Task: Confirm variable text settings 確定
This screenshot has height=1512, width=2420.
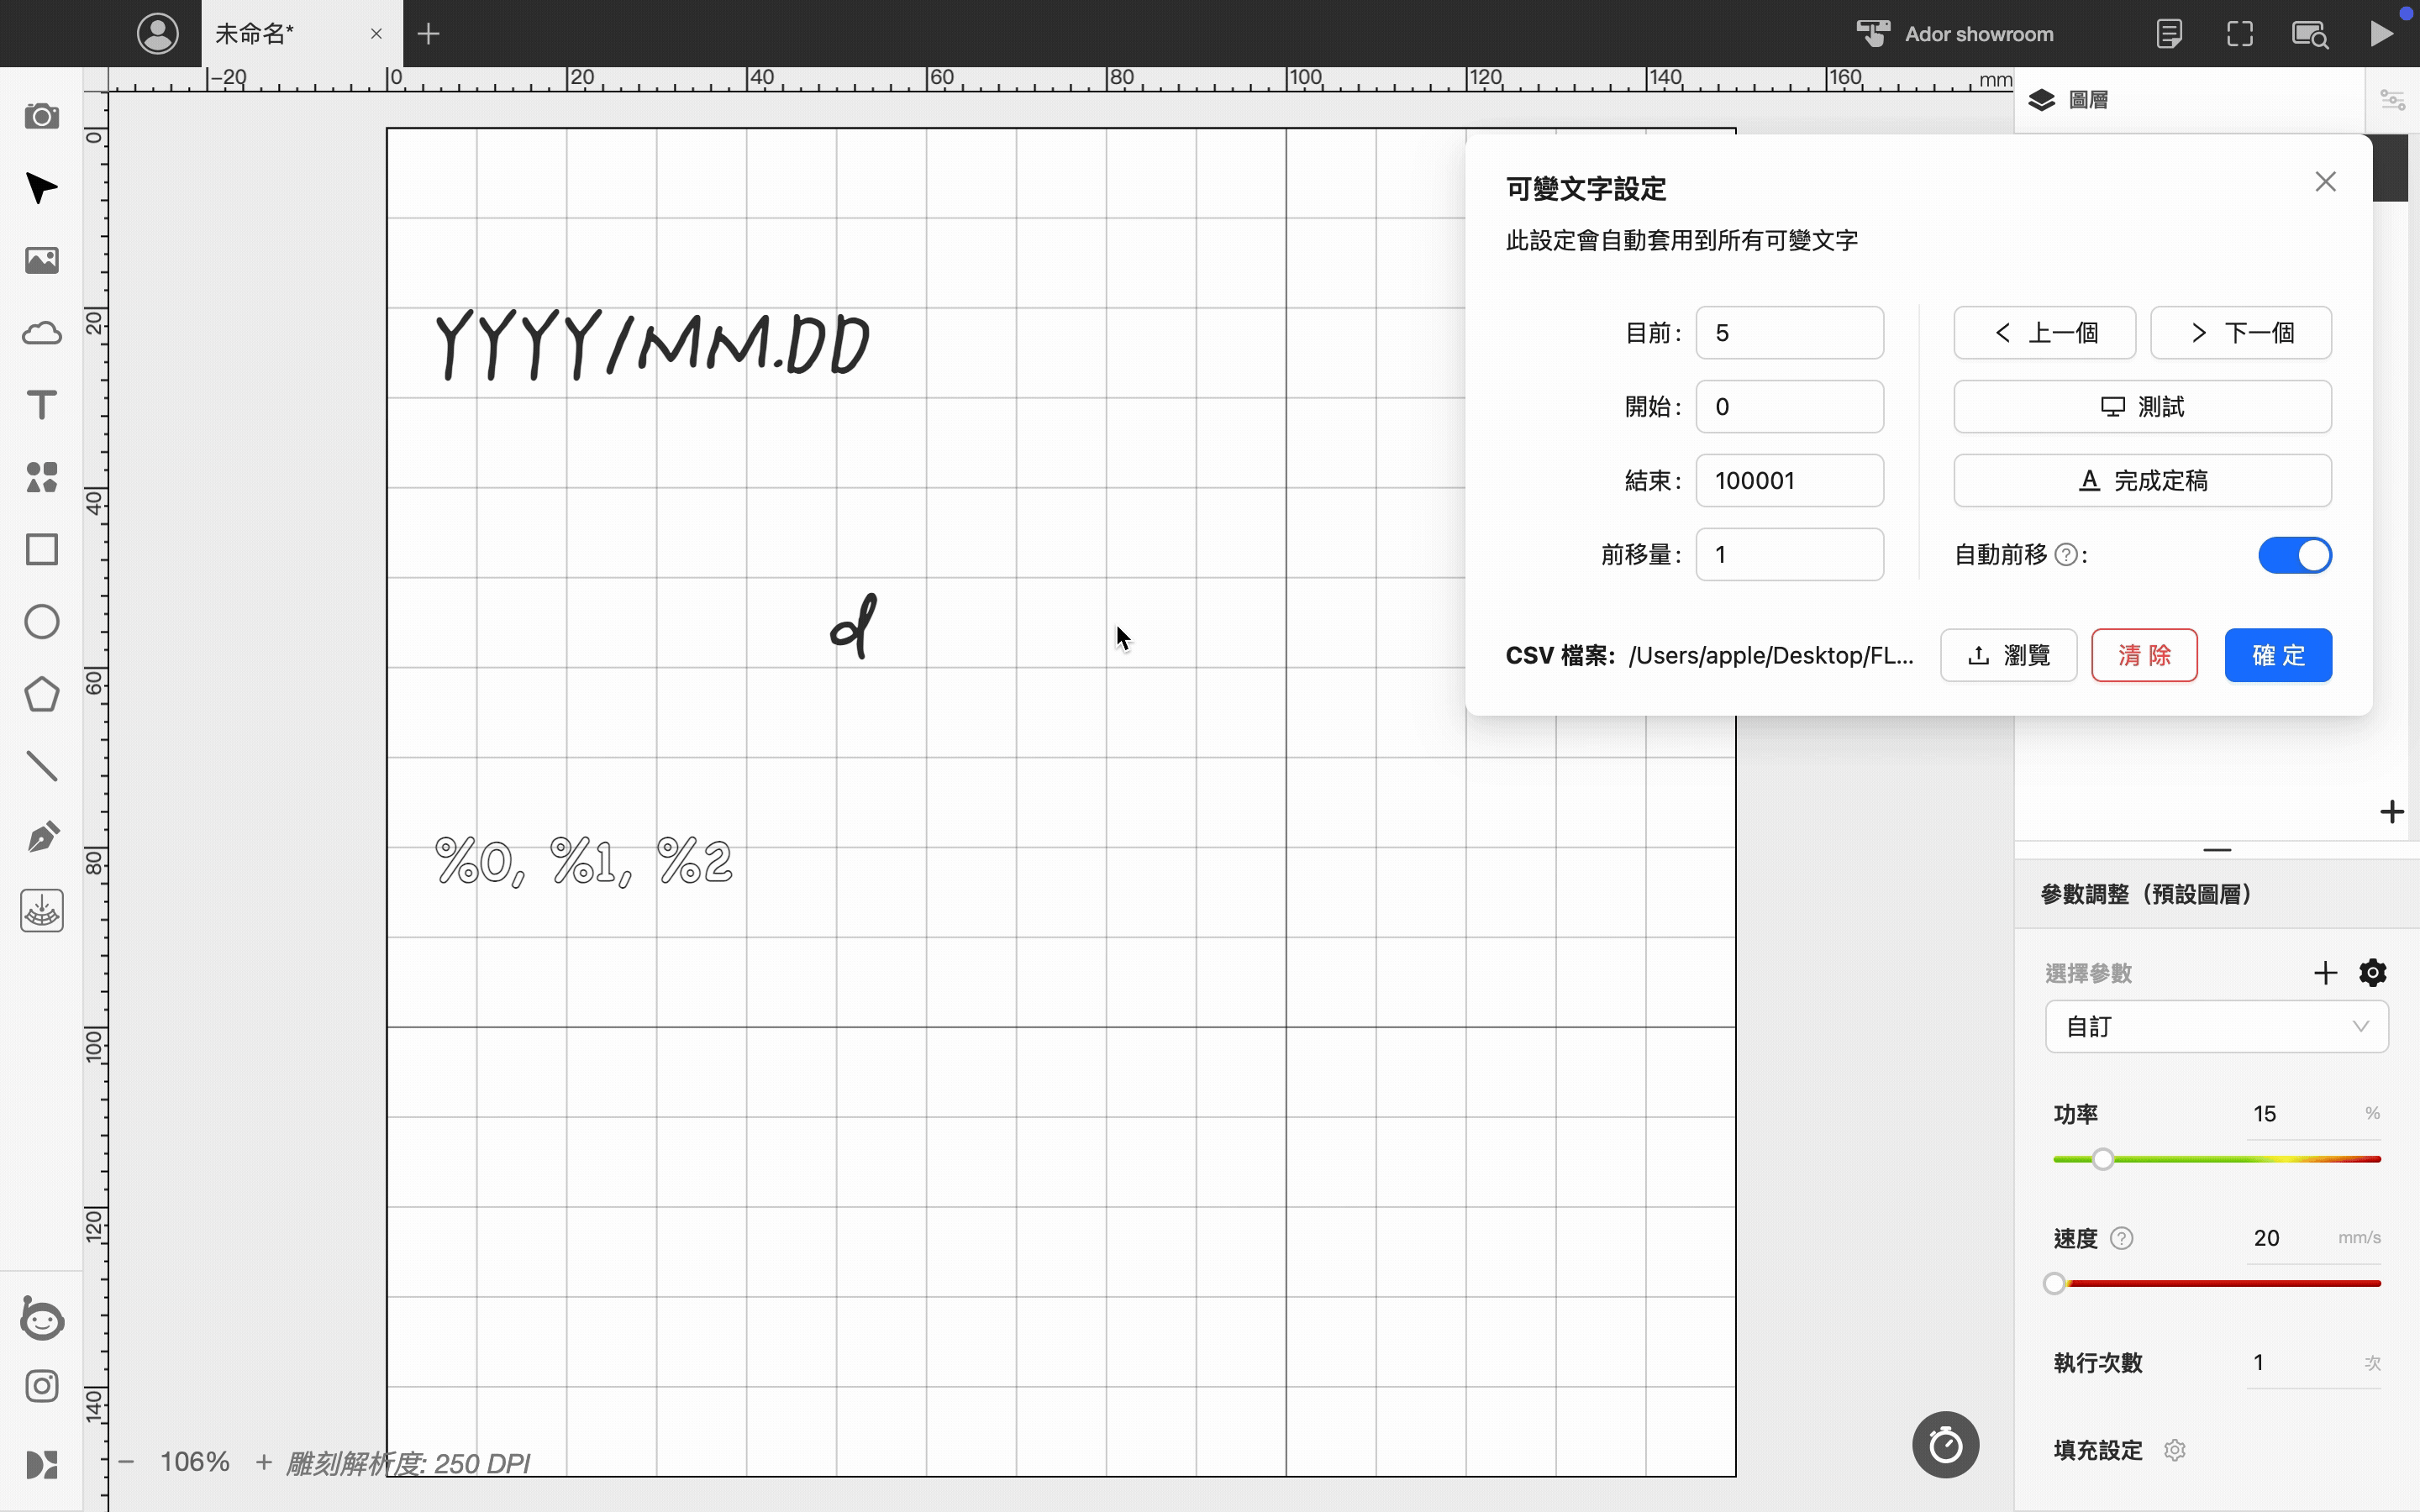Action: point(2278,656)
